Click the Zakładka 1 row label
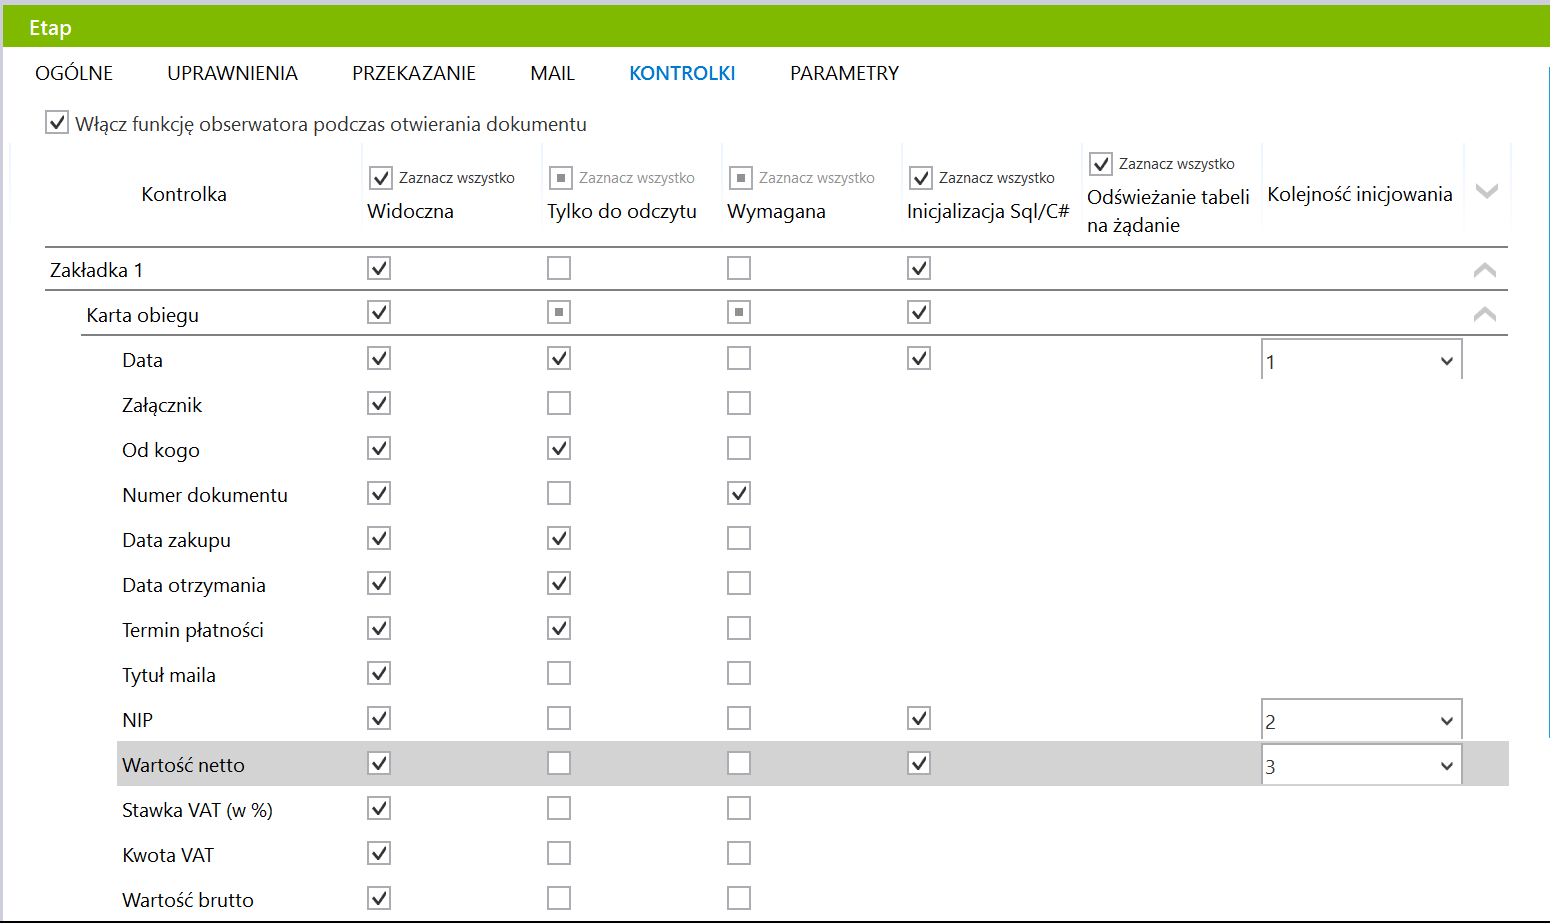The width and height of the screenshot is (1550, 923). click(96, 270)
